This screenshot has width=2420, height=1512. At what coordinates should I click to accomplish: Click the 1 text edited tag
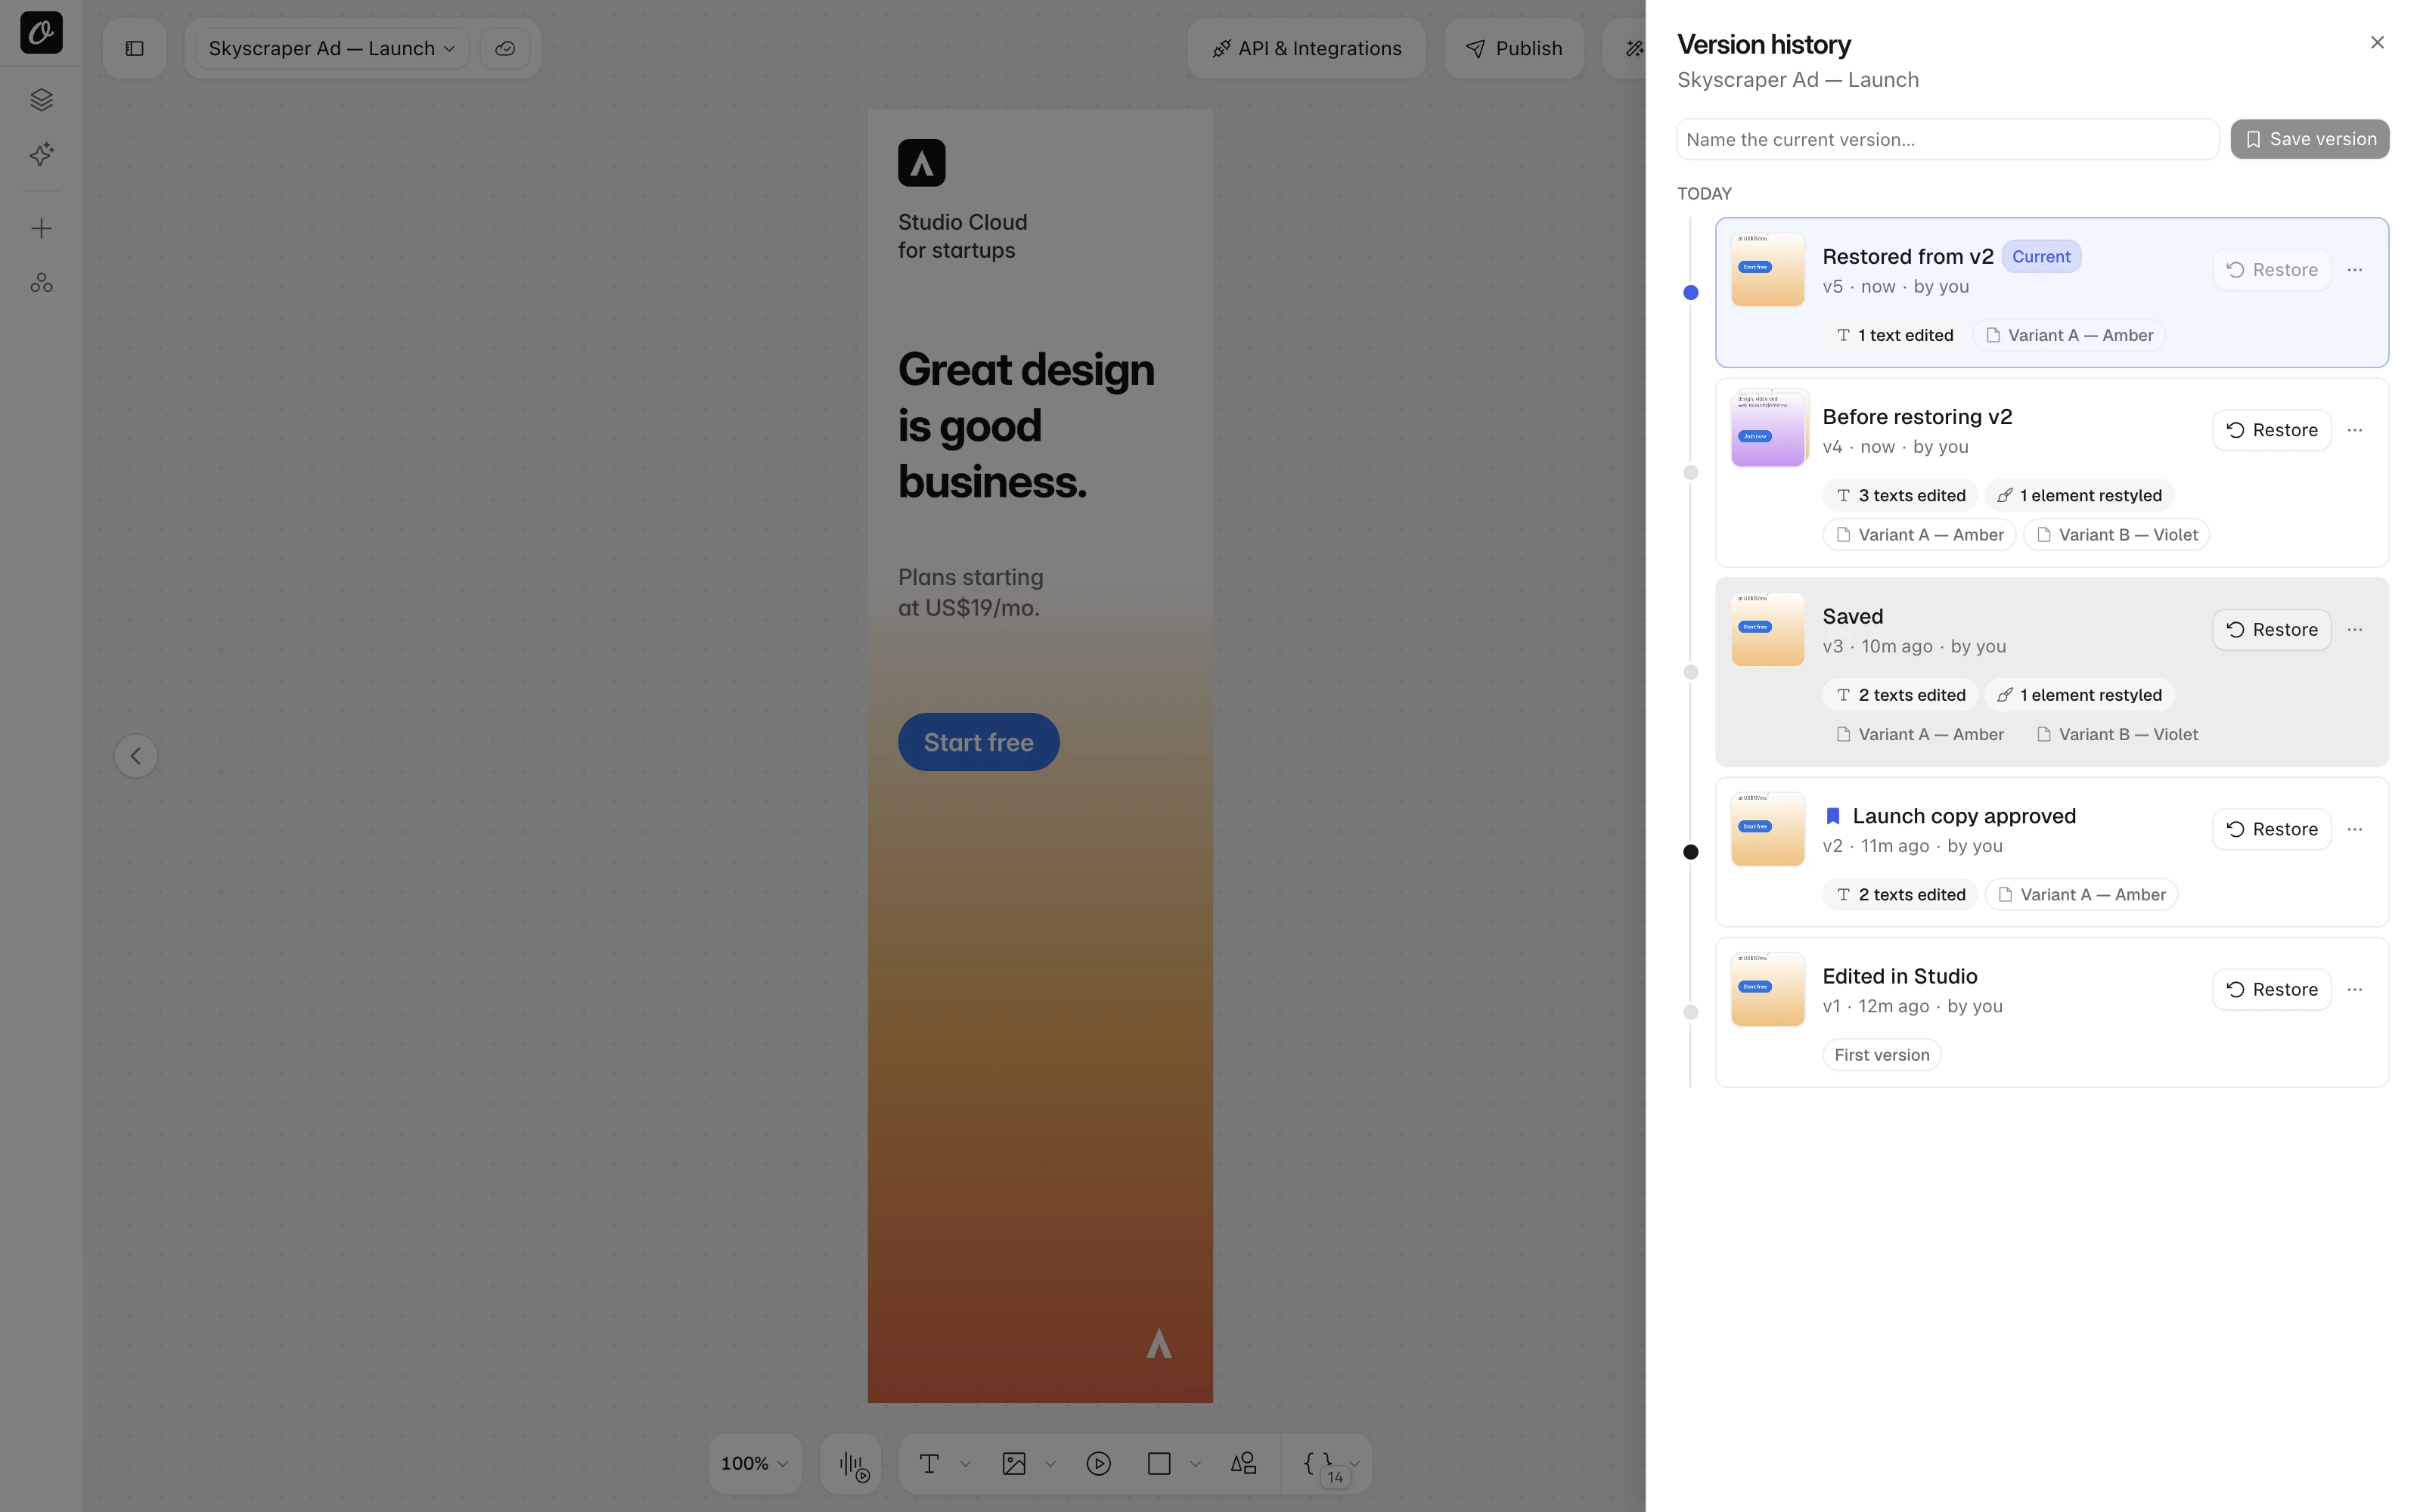coord(1895,335)
